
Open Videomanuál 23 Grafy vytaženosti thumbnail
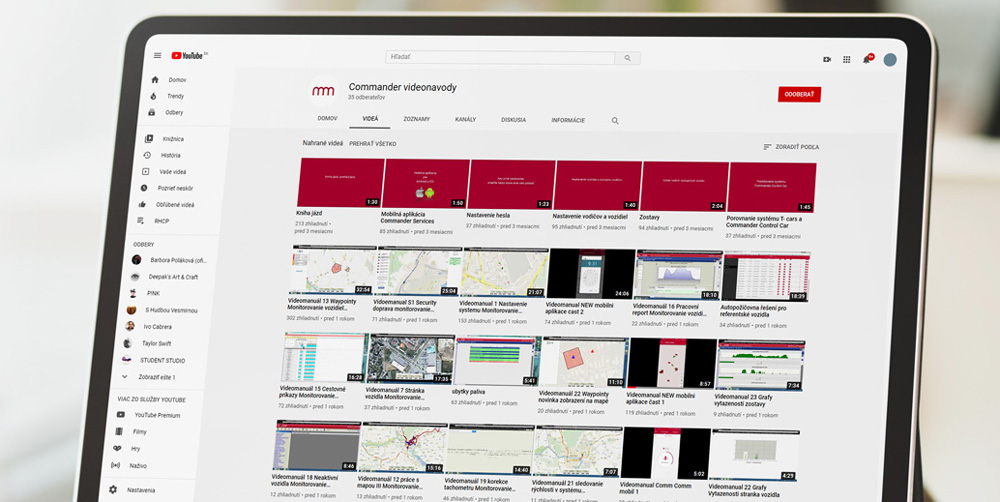pyautogui.click(x=760, y=364)
